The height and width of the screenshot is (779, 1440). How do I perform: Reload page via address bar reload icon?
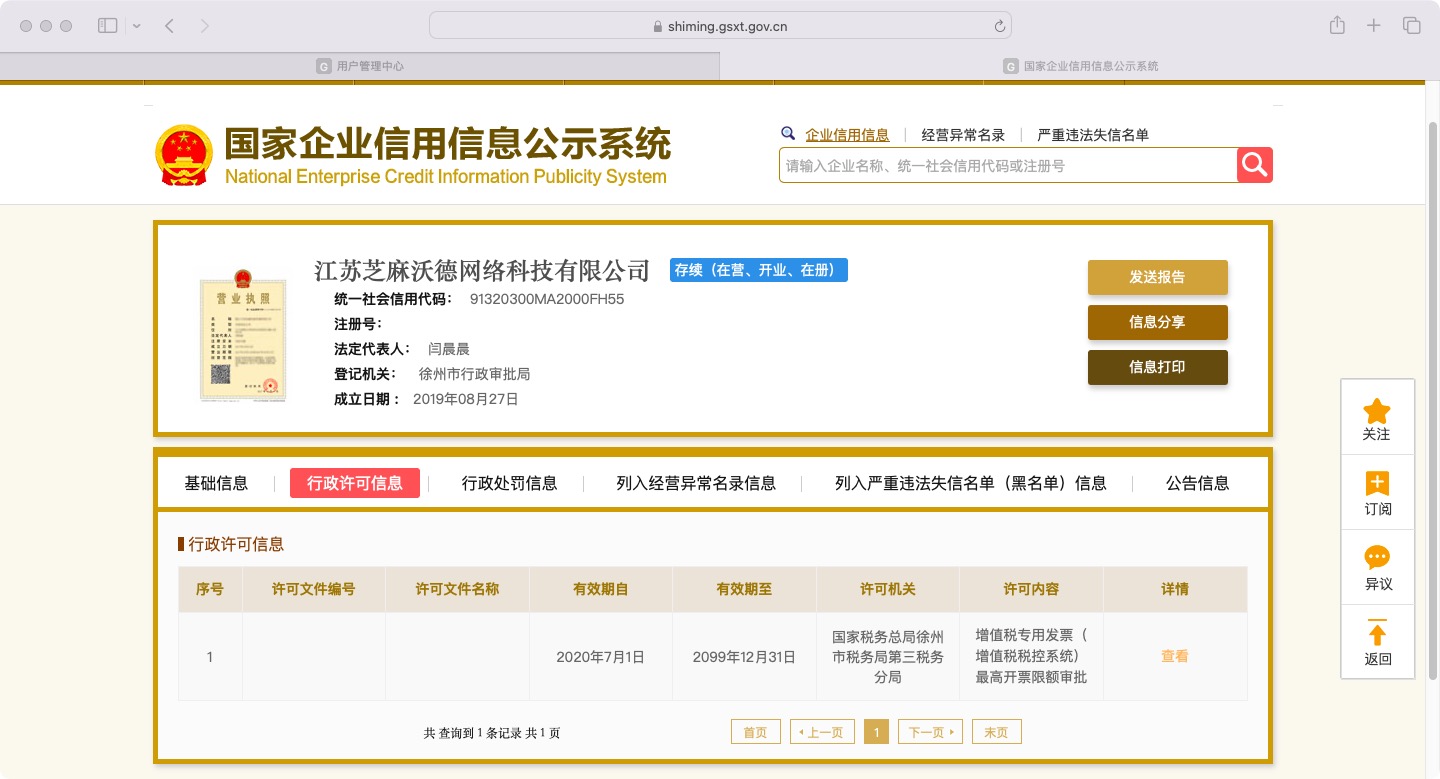[999, 27]
